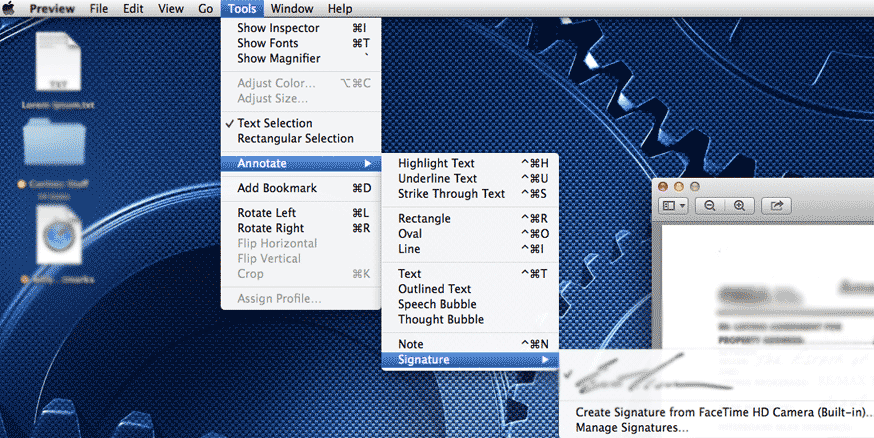Select the TXT file icon on desktop
The image size is (874, 438).
click(x=56, y=62)
